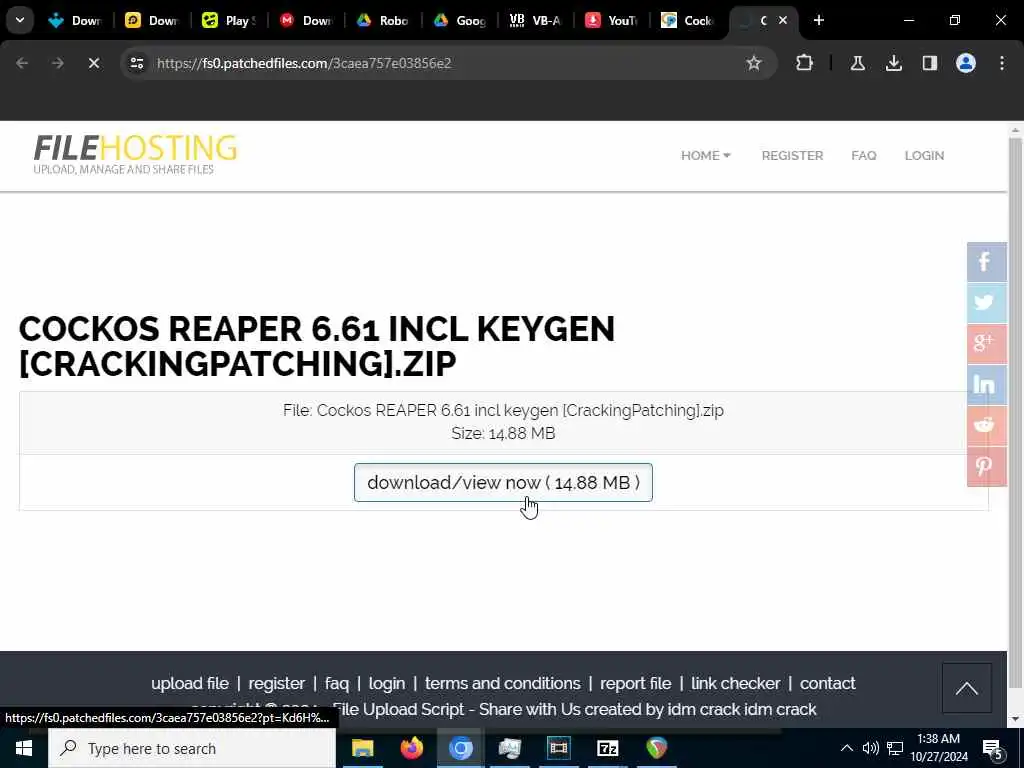Click download/view now (14.88 MB) button
The image size is (1024, 768).
[x=503, y=483]
